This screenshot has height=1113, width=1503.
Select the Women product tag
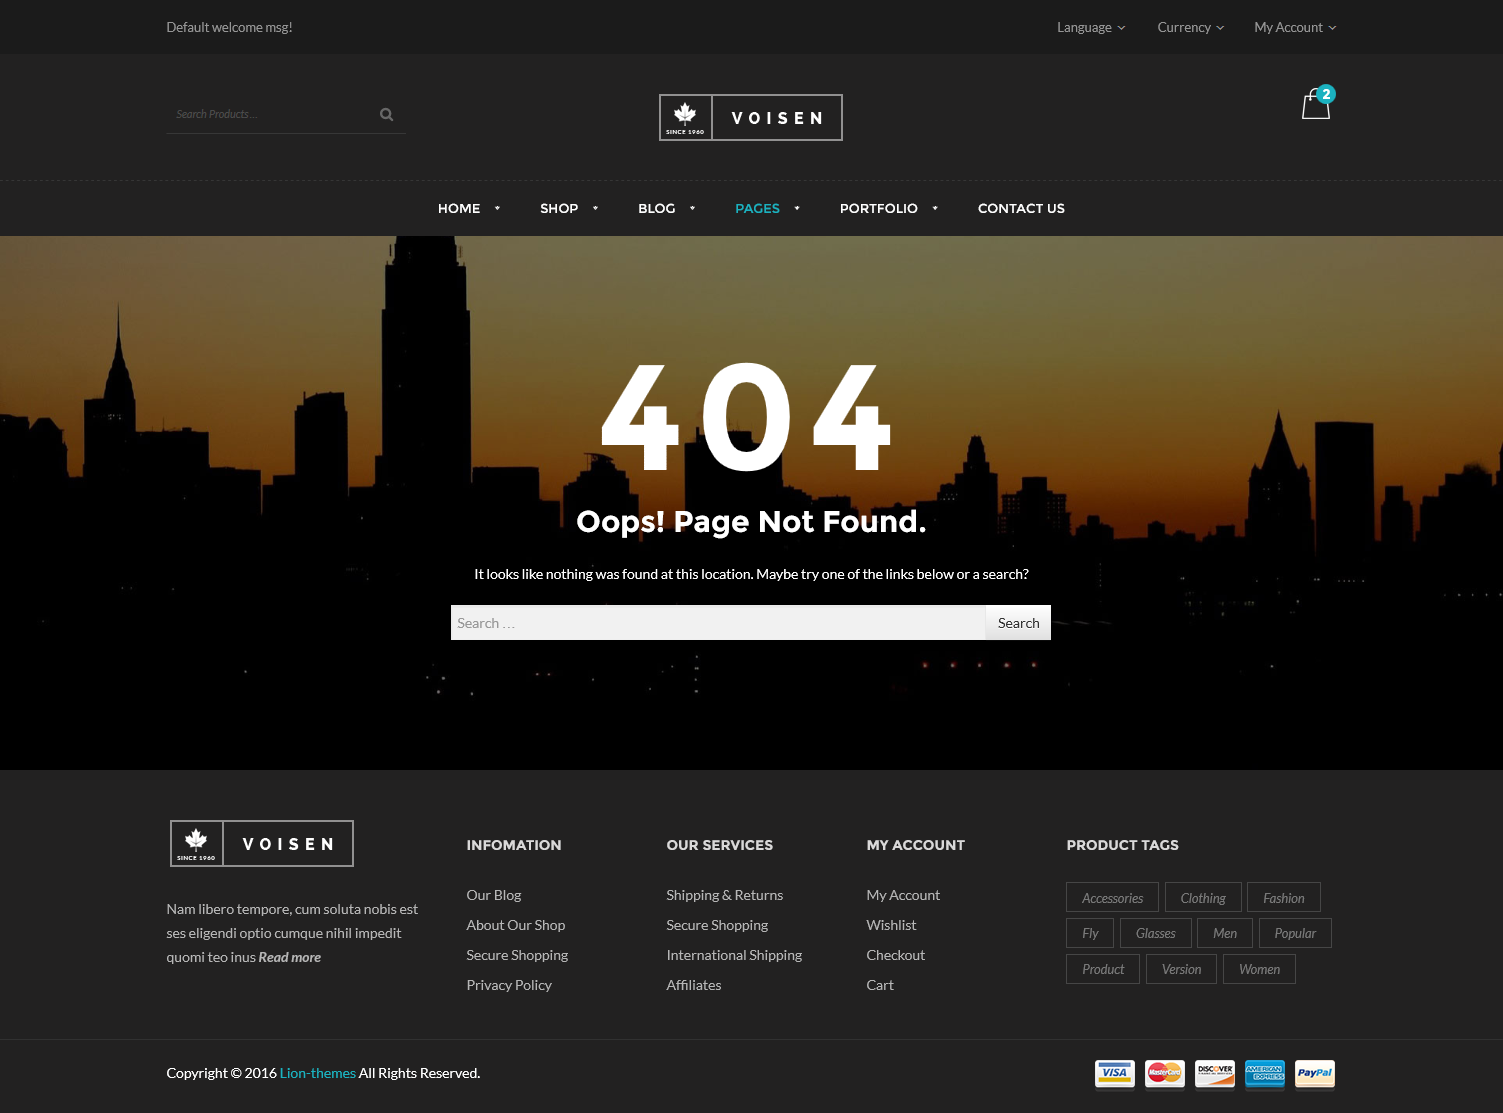point(1259,969)
